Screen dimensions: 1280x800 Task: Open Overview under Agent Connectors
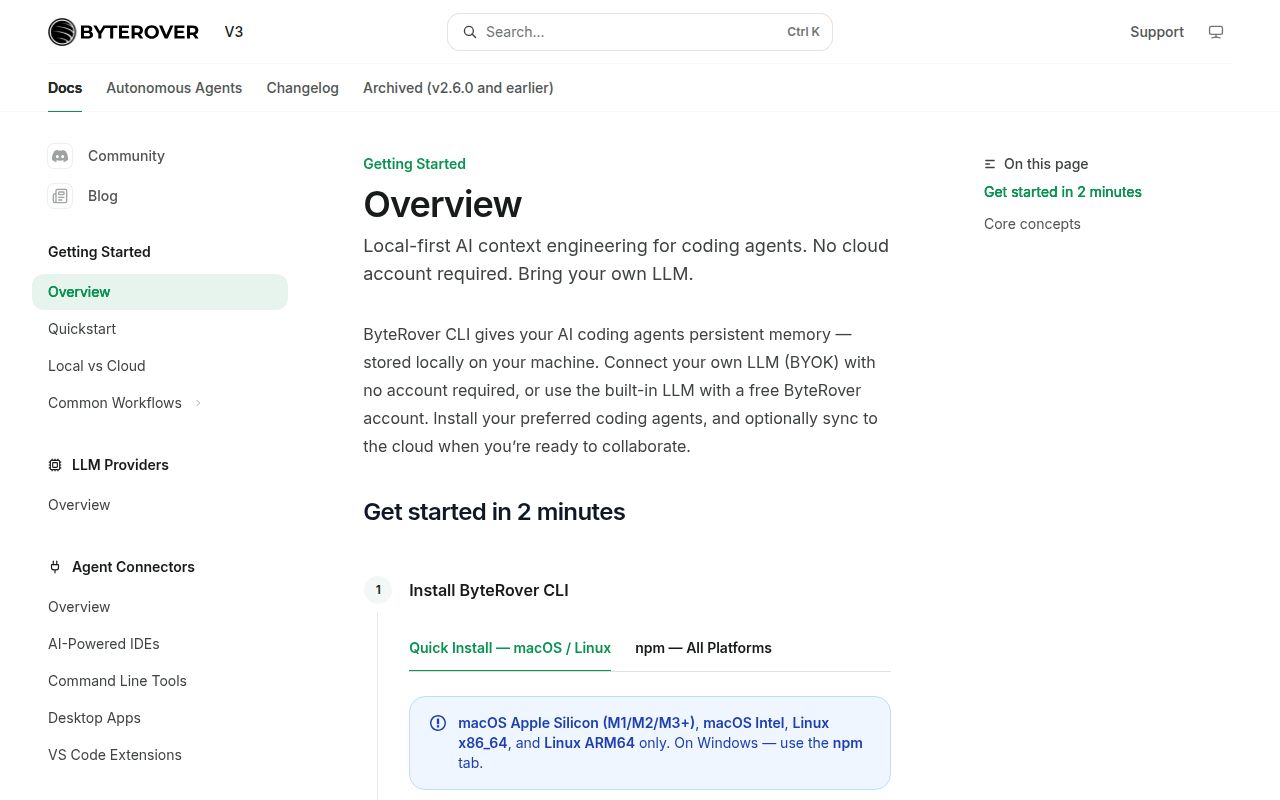click(79, 607)
